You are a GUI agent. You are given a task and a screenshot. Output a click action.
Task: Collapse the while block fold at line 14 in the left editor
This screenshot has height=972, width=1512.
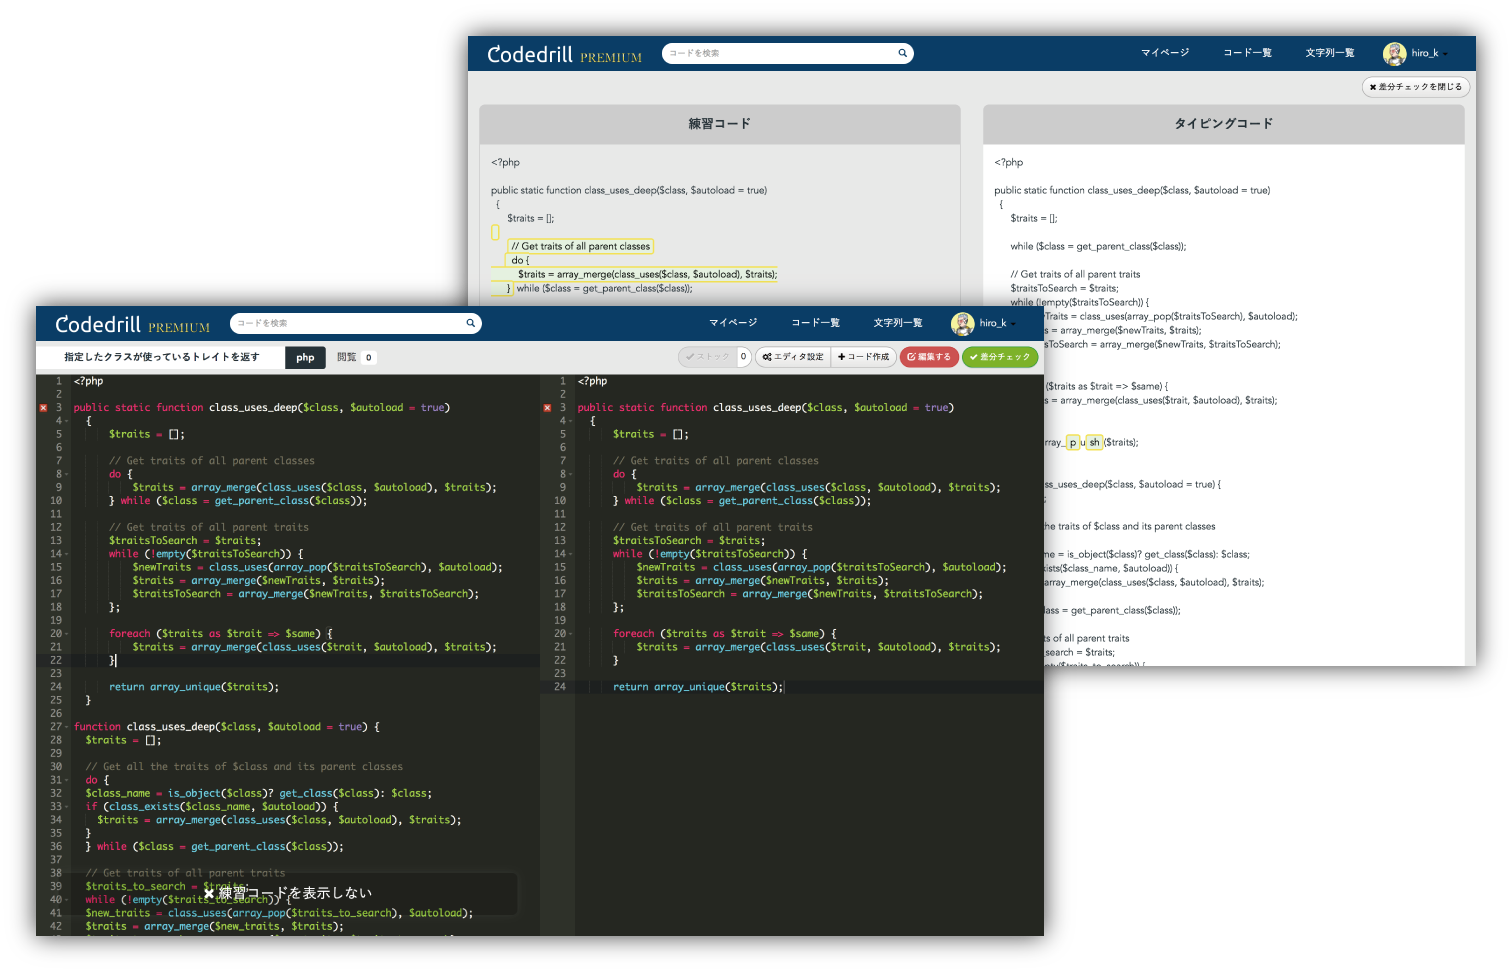tap(66, 554)
